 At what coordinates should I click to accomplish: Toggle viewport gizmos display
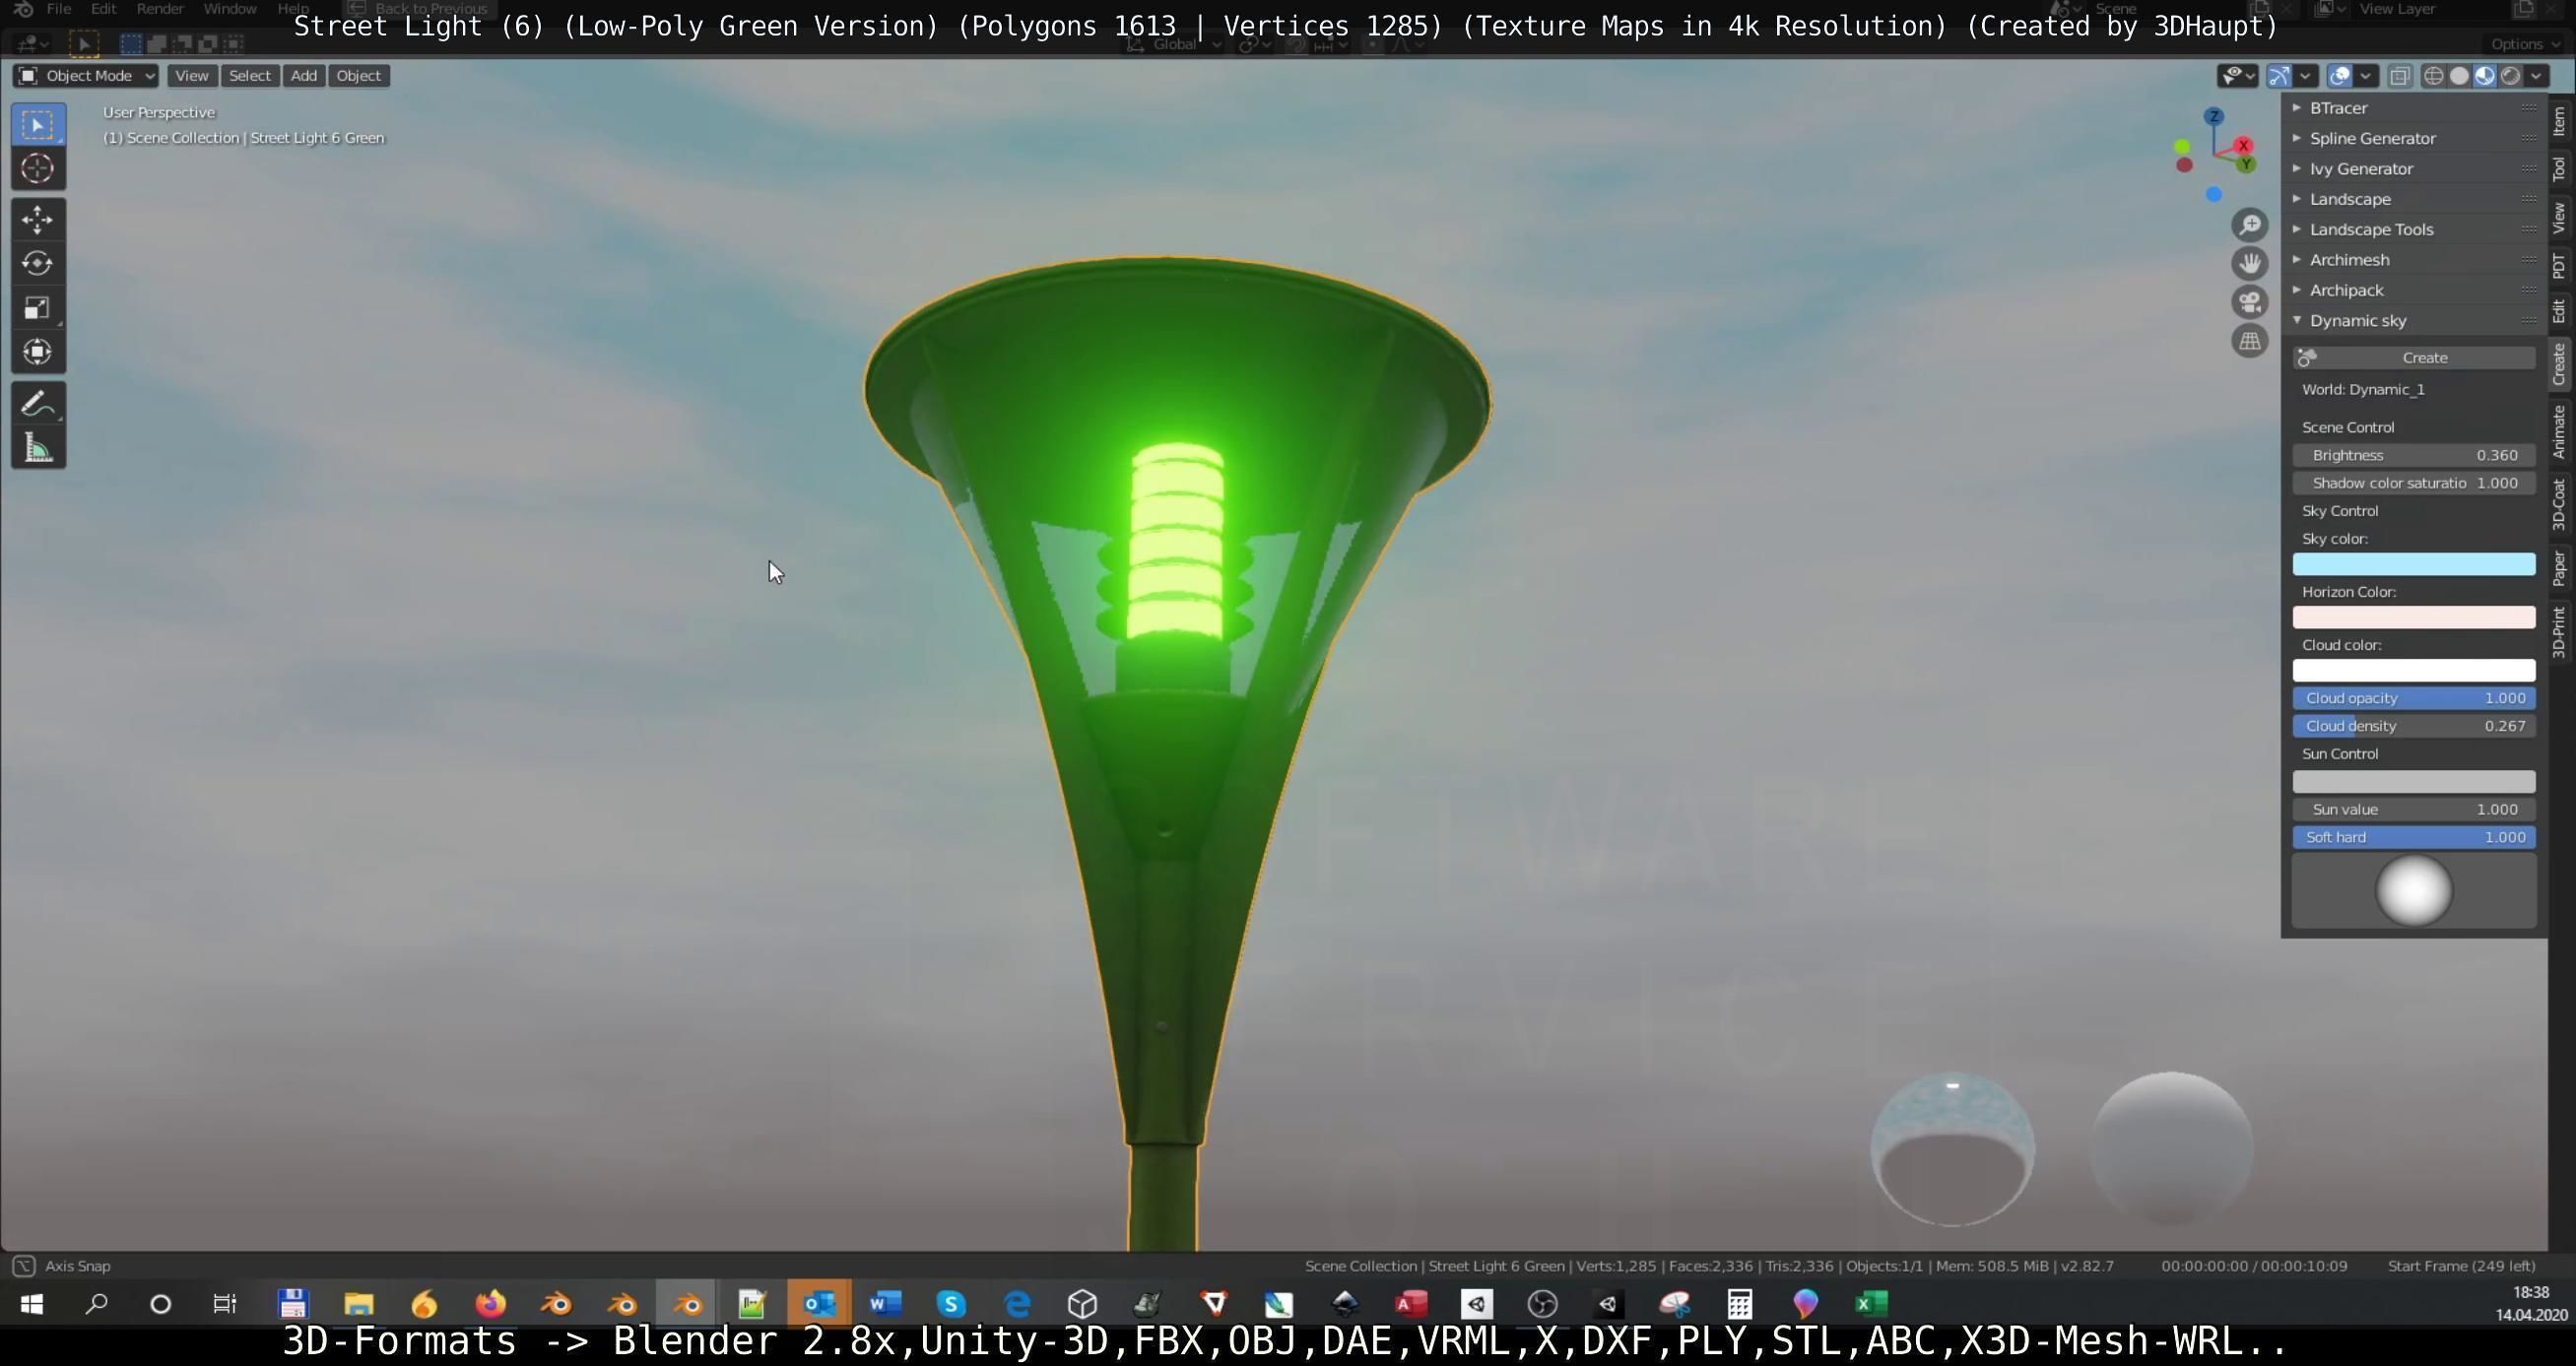click(x=2279, y=76)
